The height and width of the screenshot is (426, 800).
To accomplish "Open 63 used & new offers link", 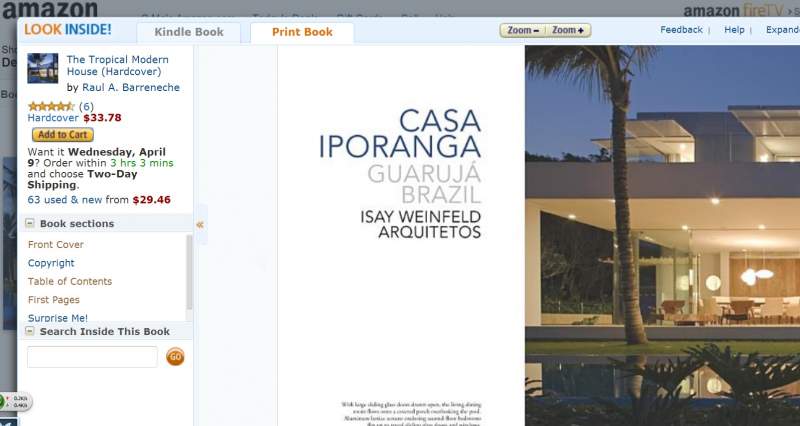I will click(x=65, y=199).
